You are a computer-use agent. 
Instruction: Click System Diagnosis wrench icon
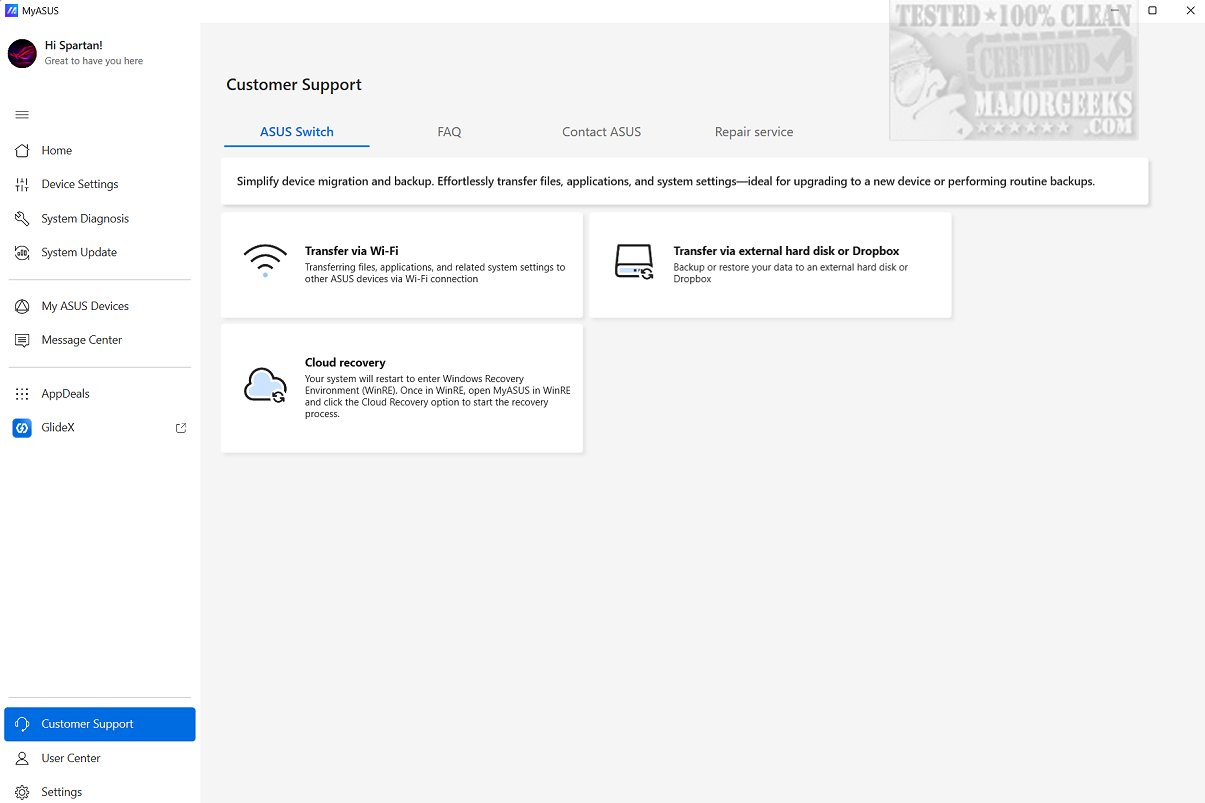[22, 218]
